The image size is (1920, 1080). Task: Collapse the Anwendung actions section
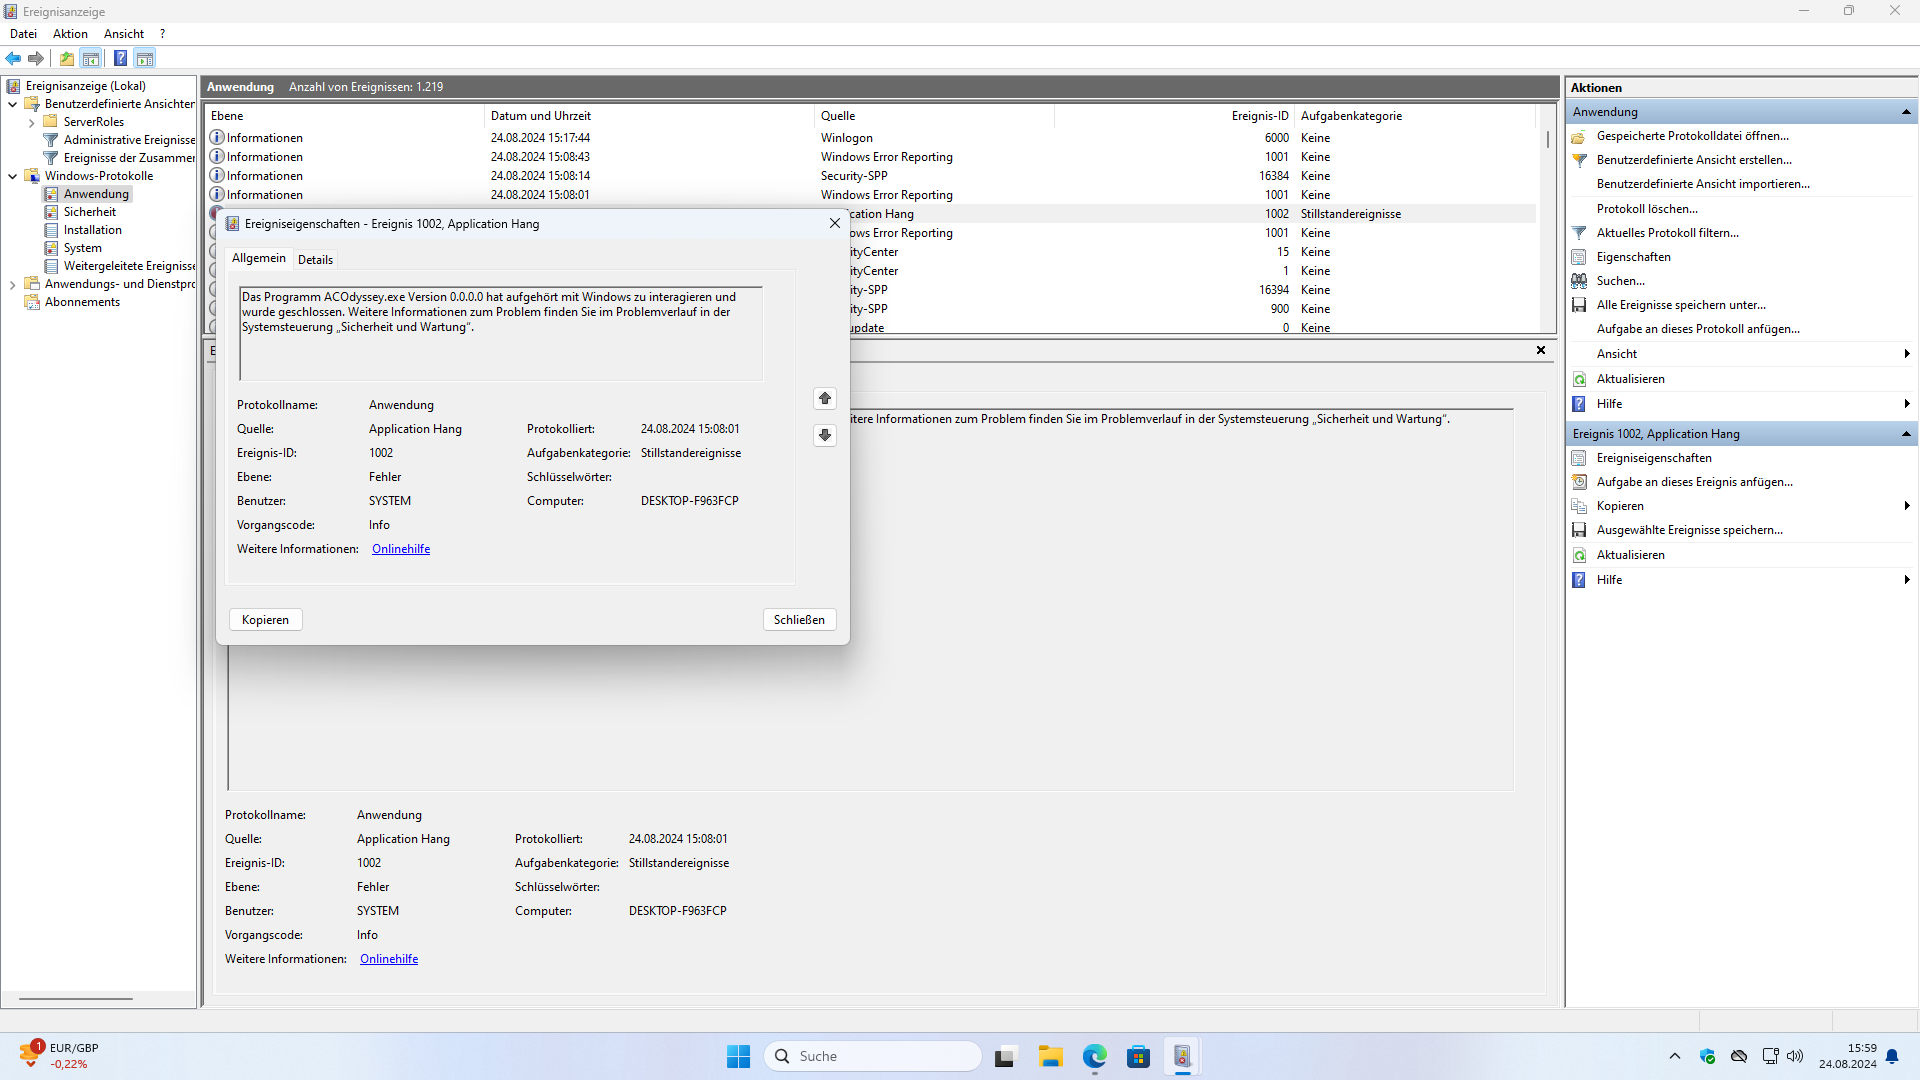click(1906, 112)
